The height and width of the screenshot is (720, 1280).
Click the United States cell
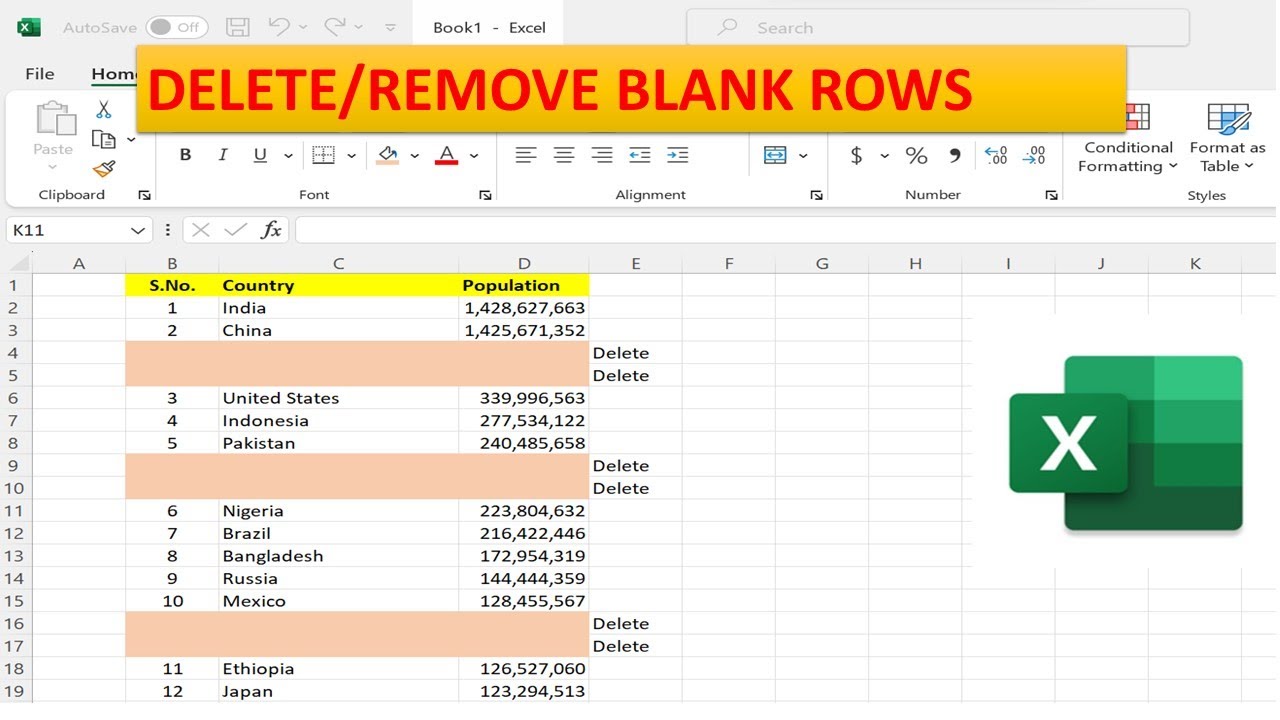click(339, 398)
